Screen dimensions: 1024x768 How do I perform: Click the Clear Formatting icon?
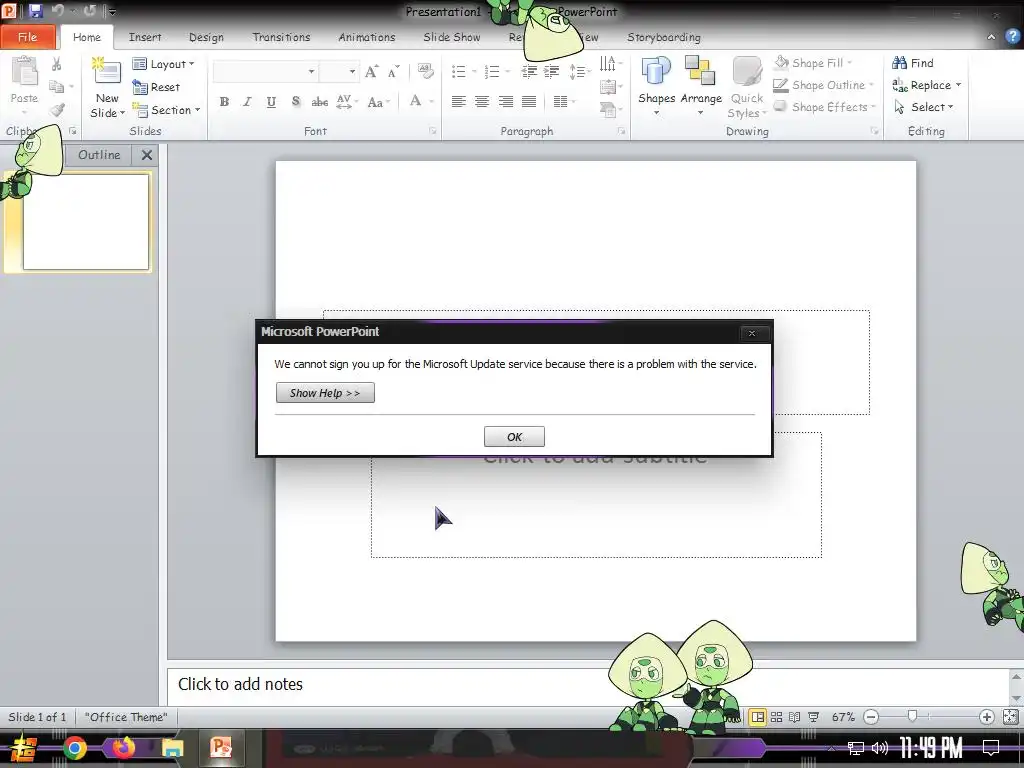(x=426, y=71)
